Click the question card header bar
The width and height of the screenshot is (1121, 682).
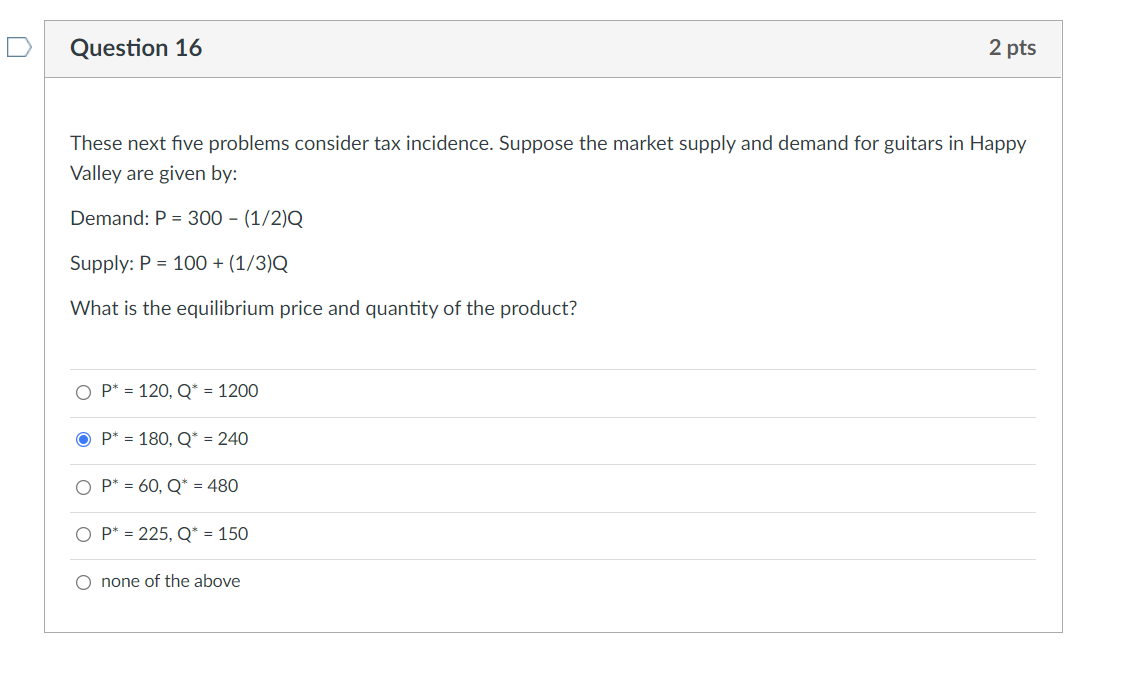[x=553, y=47]
